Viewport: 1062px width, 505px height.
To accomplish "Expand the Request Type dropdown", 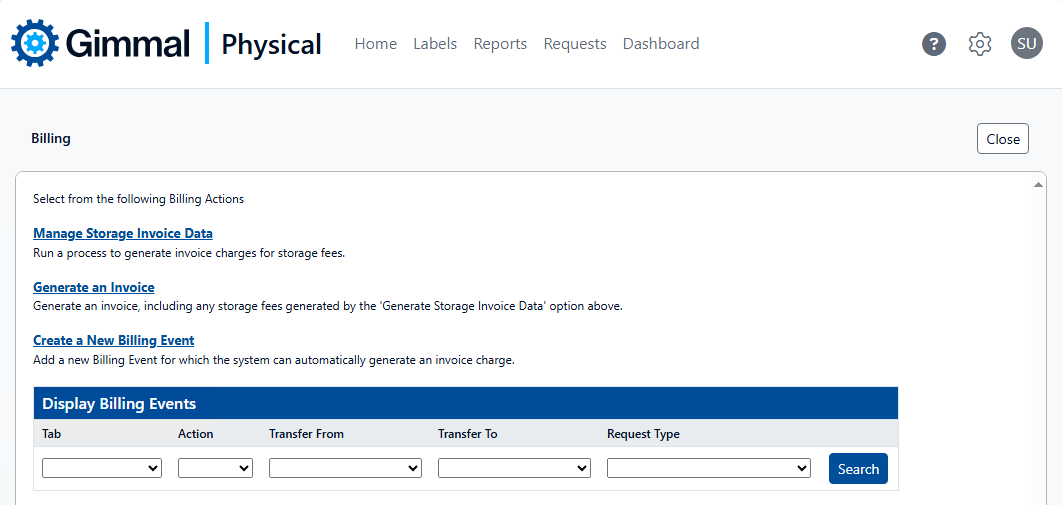I will [708, 468].
